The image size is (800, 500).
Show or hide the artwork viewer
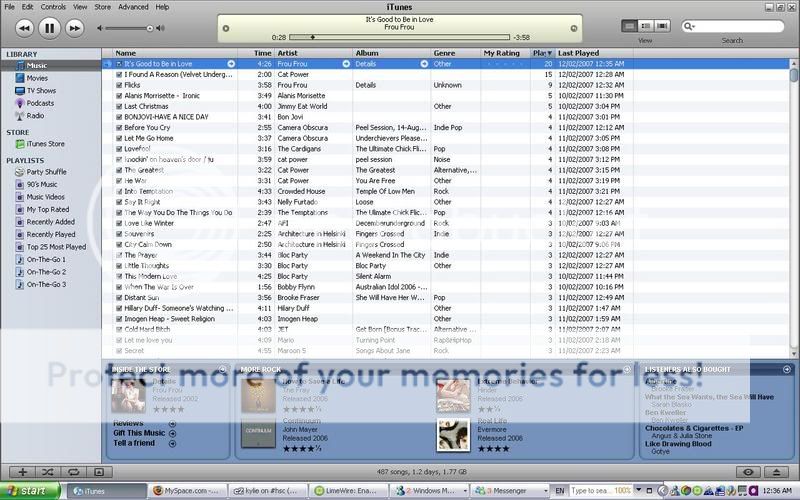(x=99, y=472)
